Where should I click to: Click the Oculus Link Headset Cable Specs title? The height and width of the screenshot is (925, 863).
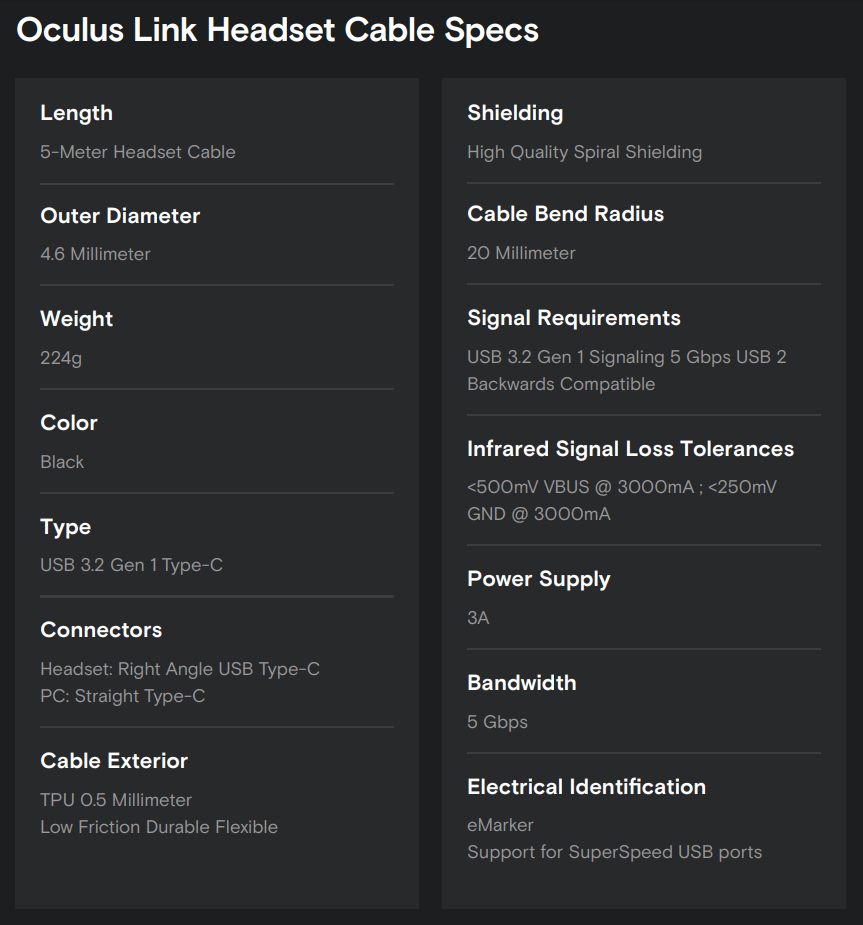[x=277, y=30]
